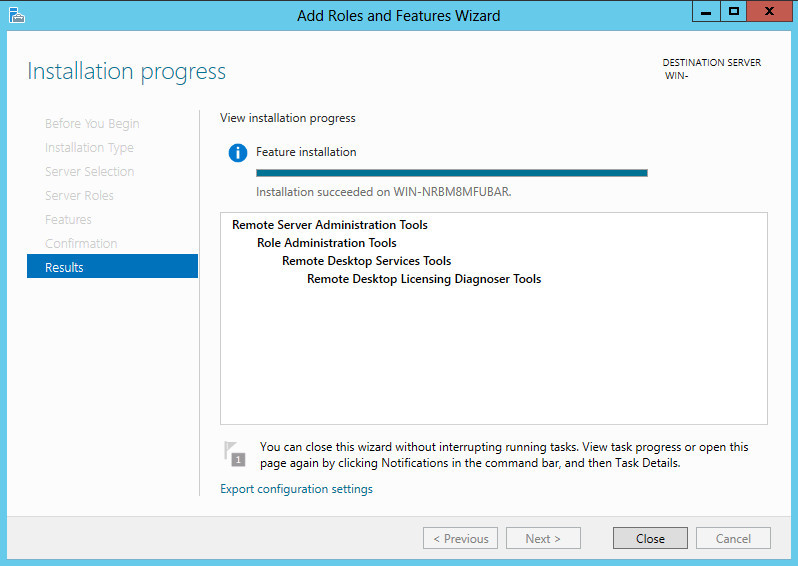Click the wizard icon in title bar
798x566 pixels.
16,15
